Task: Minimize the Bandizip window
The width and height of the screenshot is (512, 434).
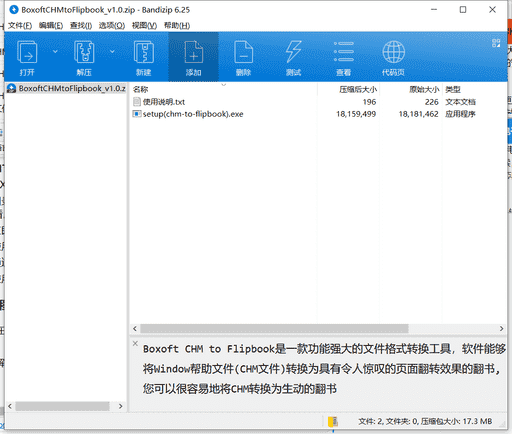Action: tap(434, 10)
